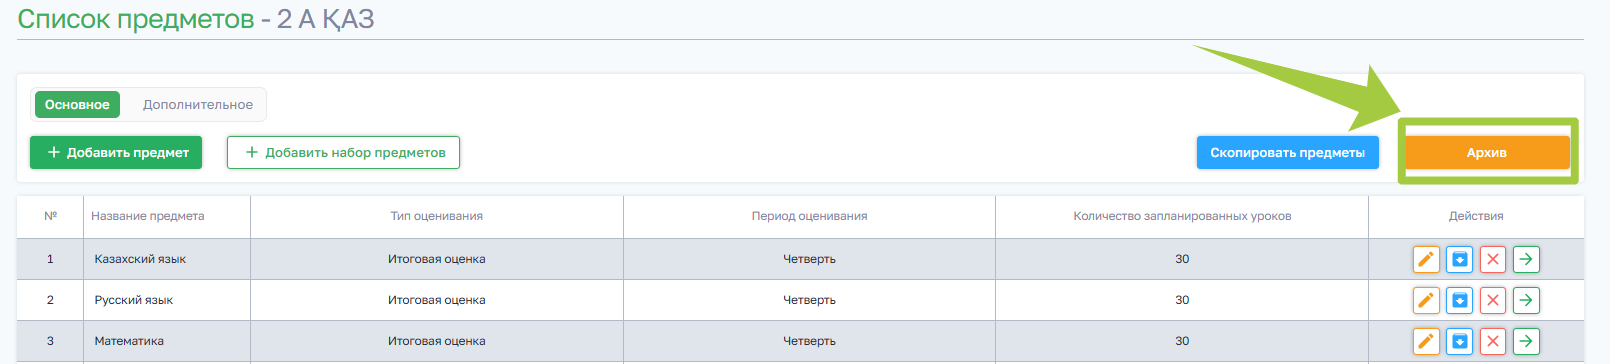The image size is (1610, 364).
Task: Click the Период оценивания column header
Action: point(810,216)
